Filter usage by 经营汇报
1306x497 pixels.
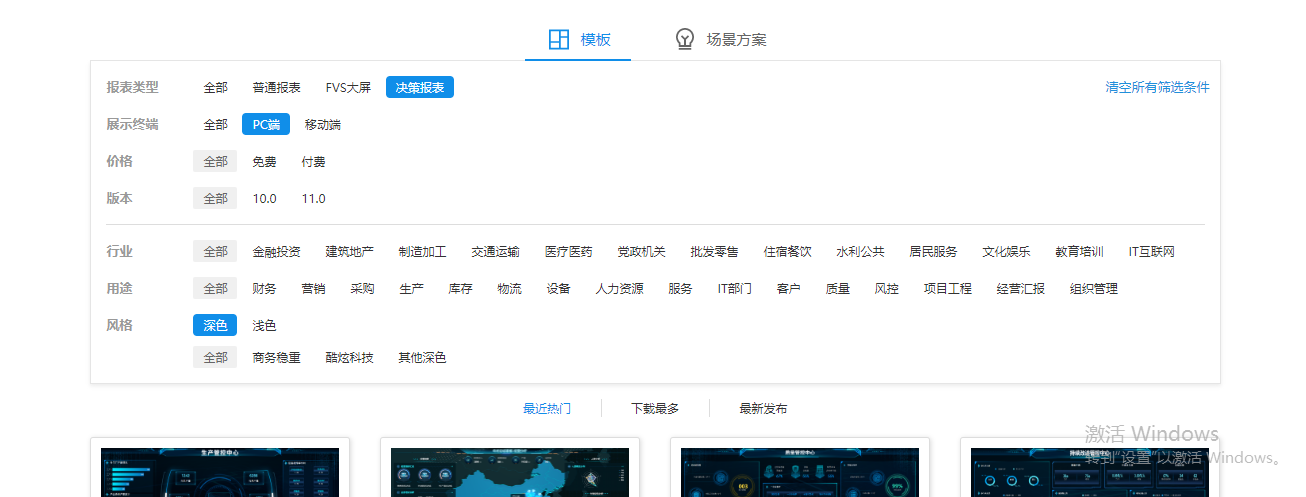[1020, 288]
